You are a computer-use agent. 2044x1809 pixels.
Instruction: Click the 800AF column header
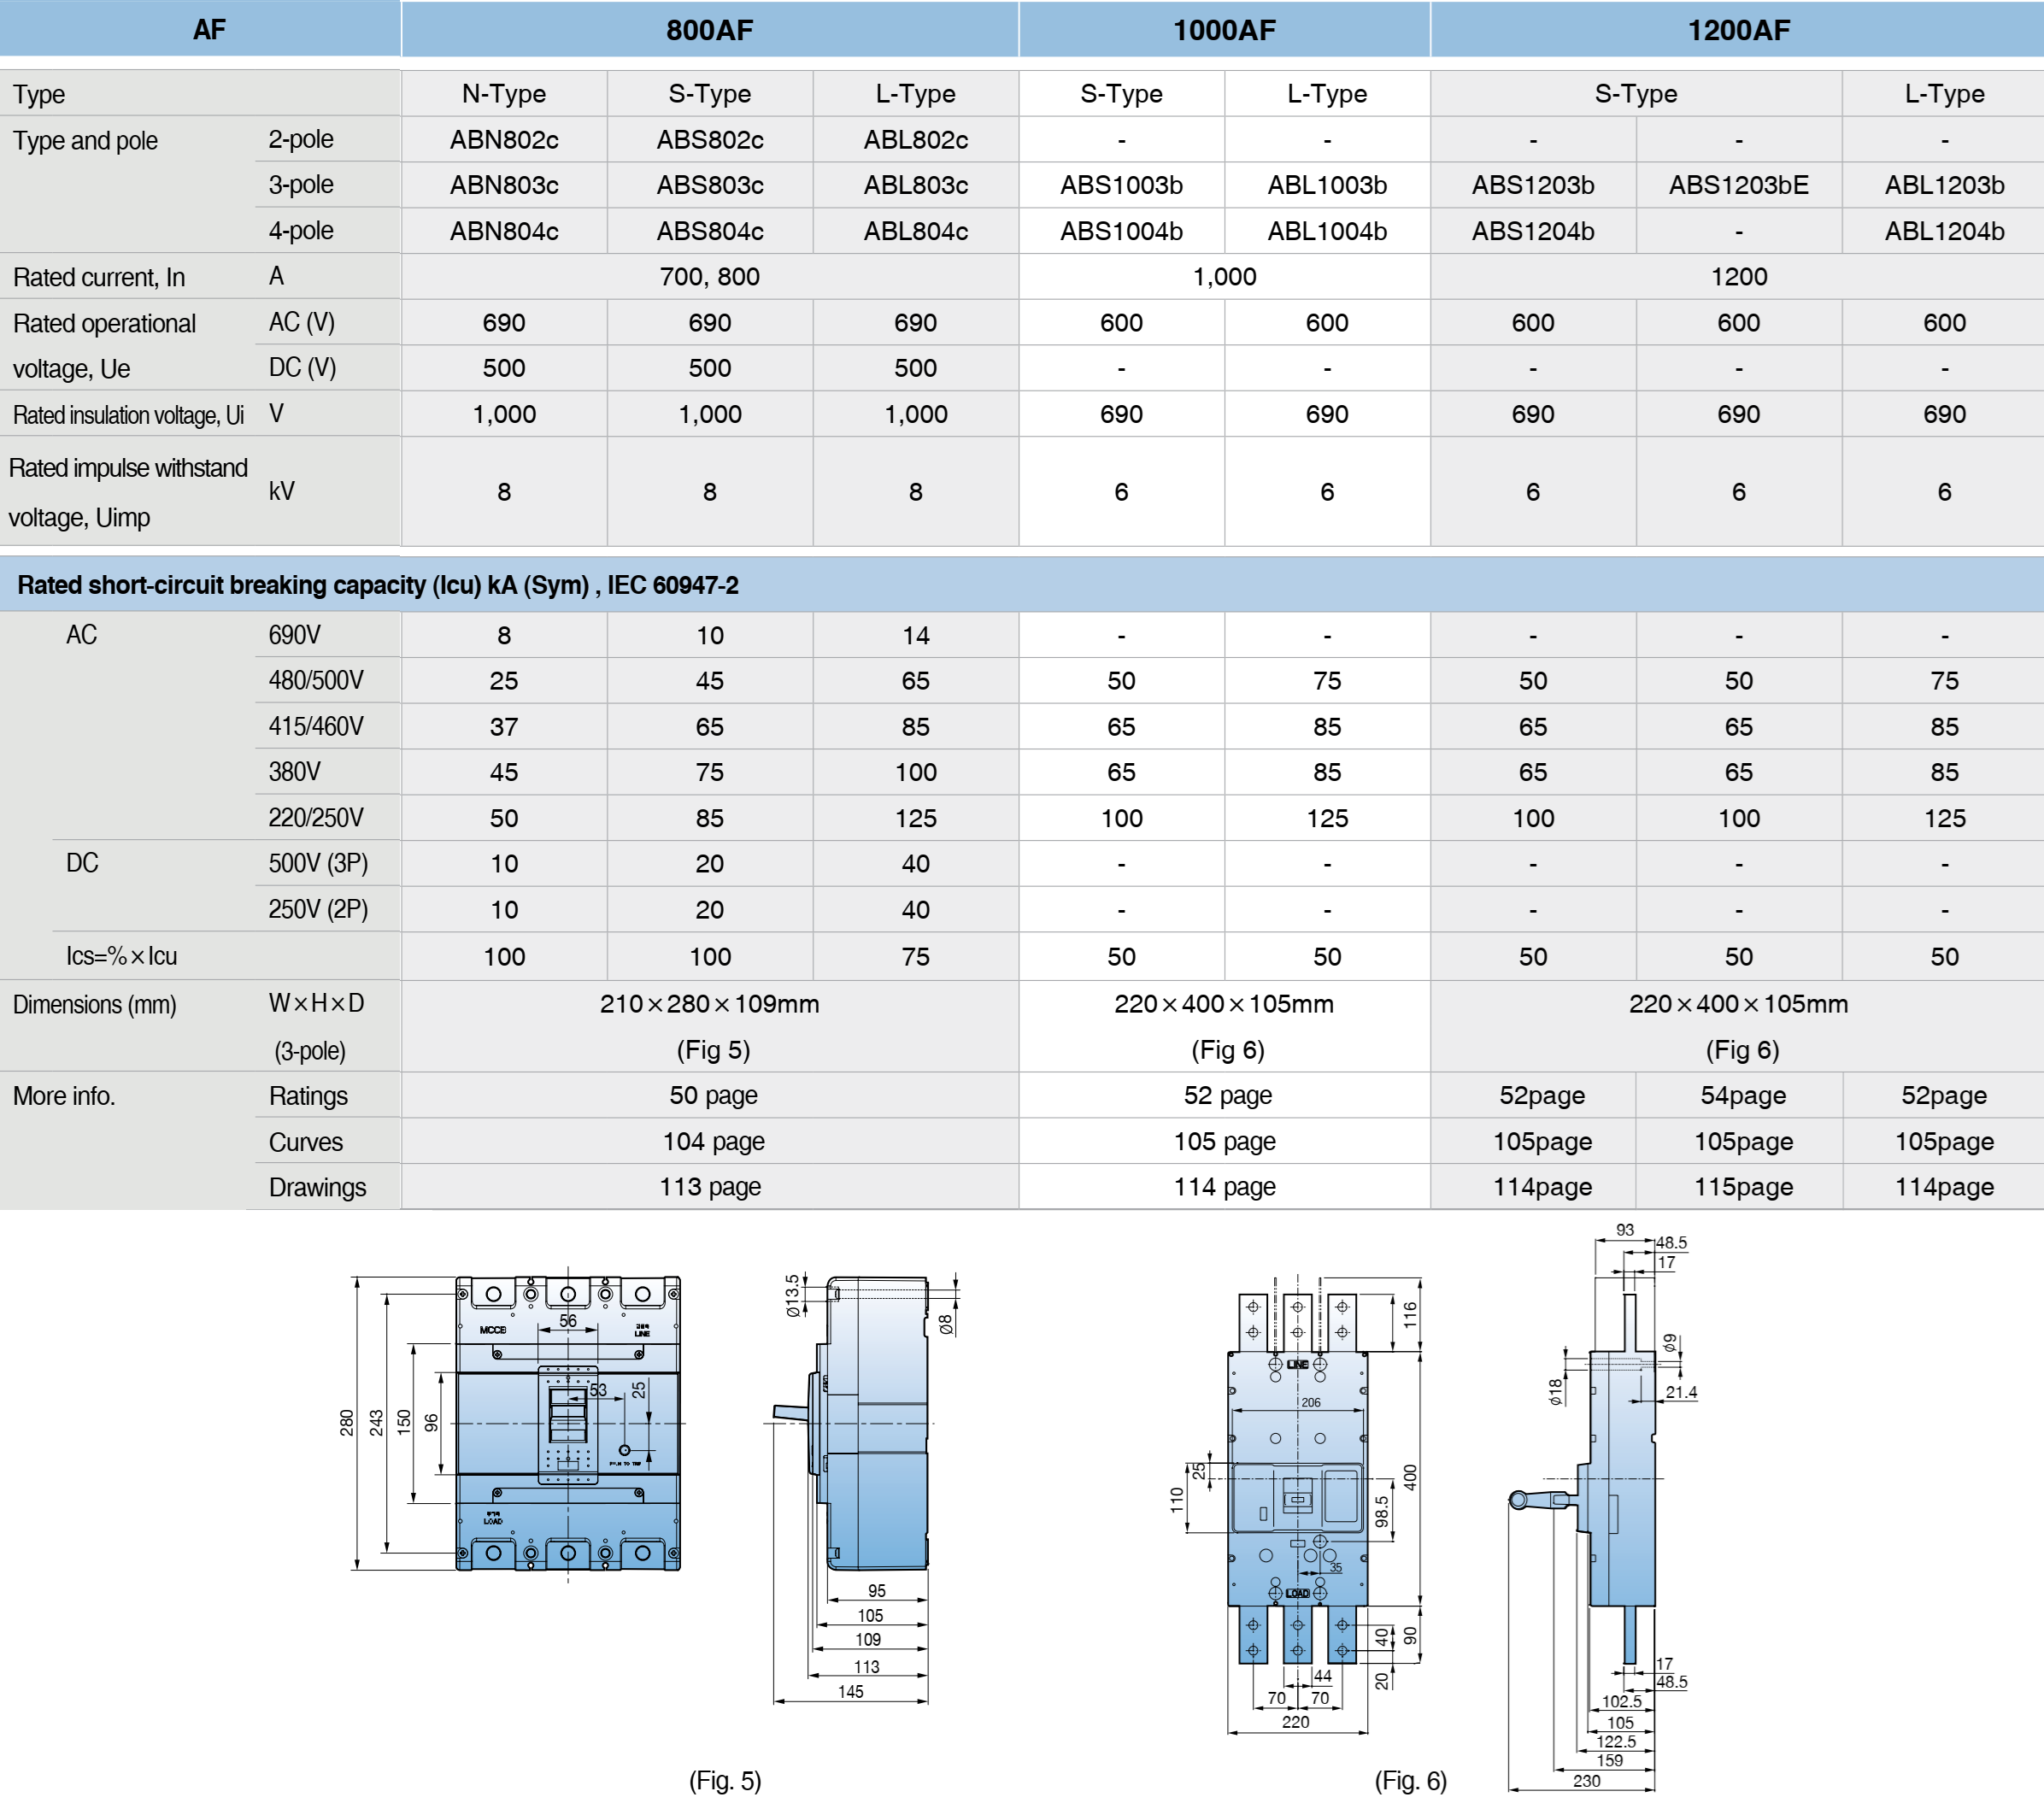[x=709, y=30]
